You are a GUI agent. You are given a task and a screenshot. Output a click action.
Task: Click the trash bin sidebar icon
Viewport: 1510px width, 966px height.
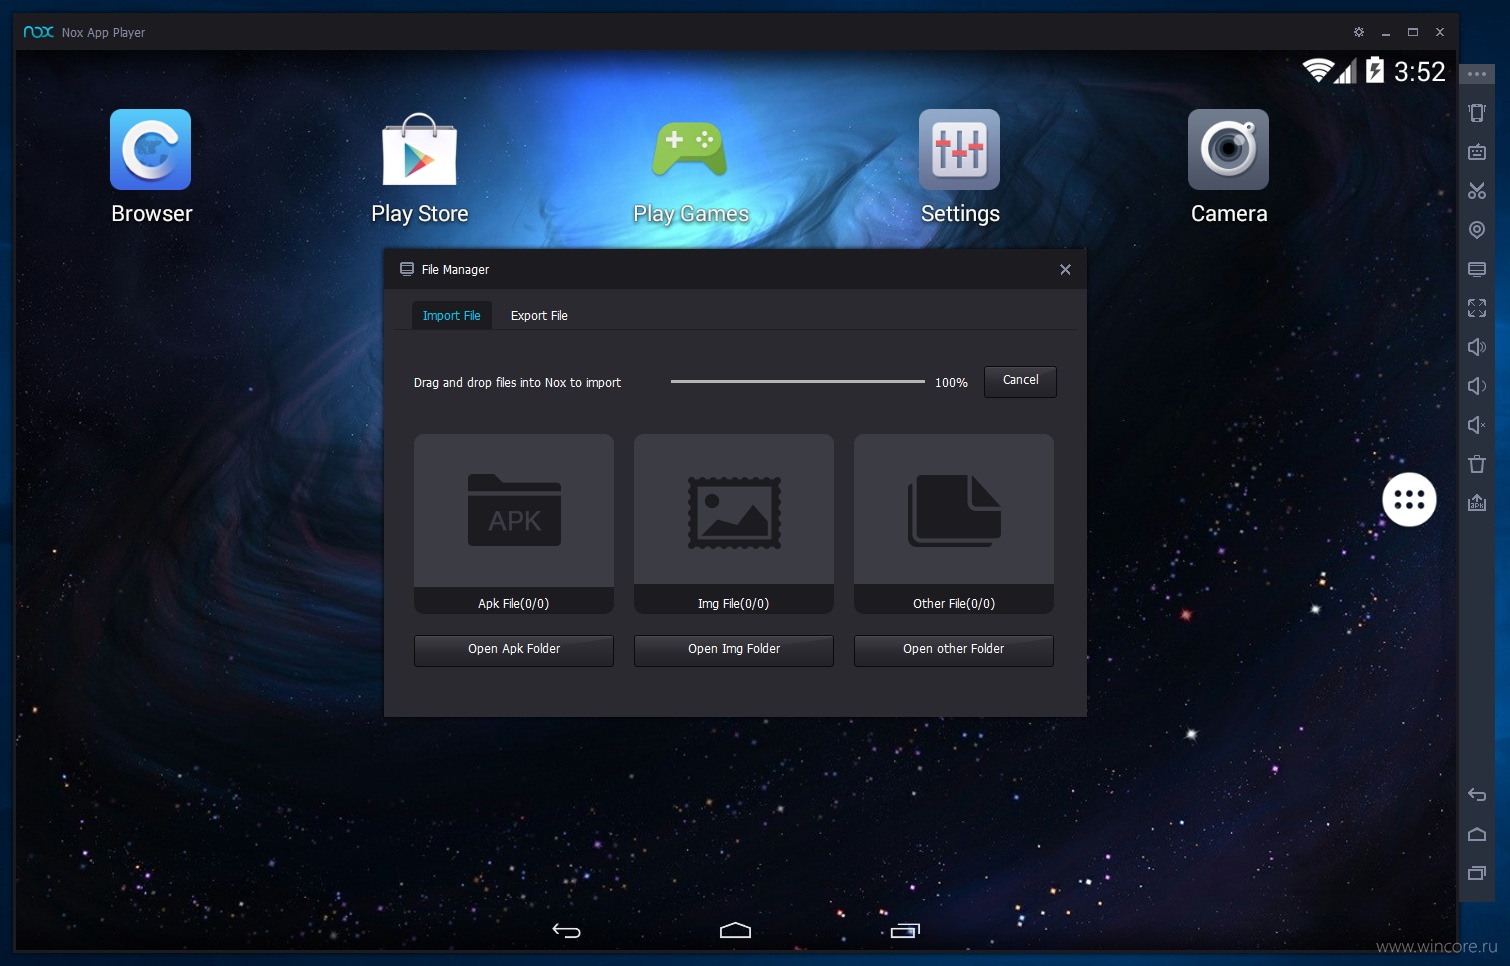pos(1477,464)
